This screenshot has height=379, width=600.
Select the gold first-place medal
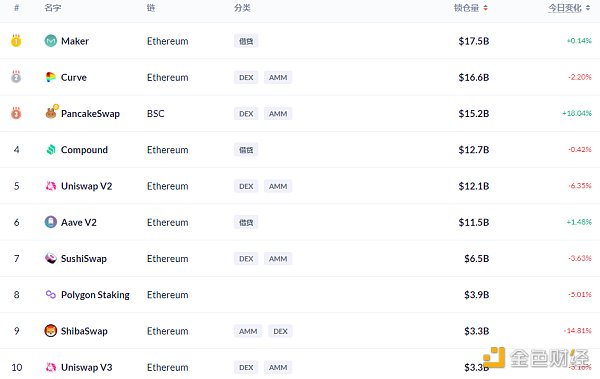pos(16,40)
